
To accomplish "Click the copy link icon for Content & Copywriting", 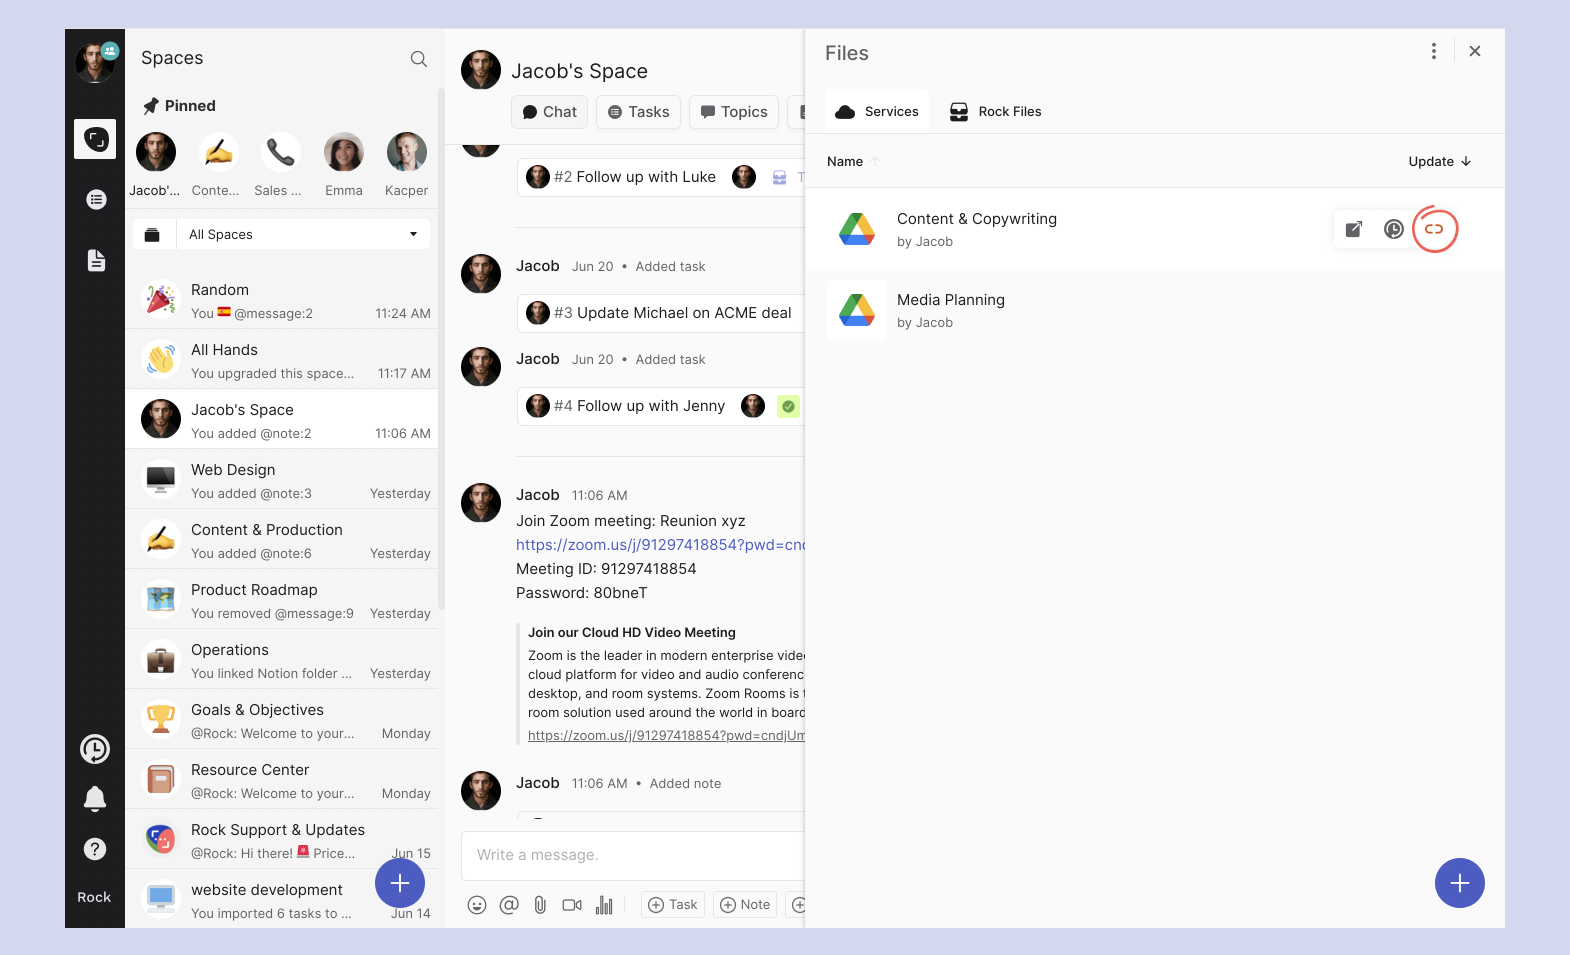I will pyautogui.click(x=1434, y=229).
